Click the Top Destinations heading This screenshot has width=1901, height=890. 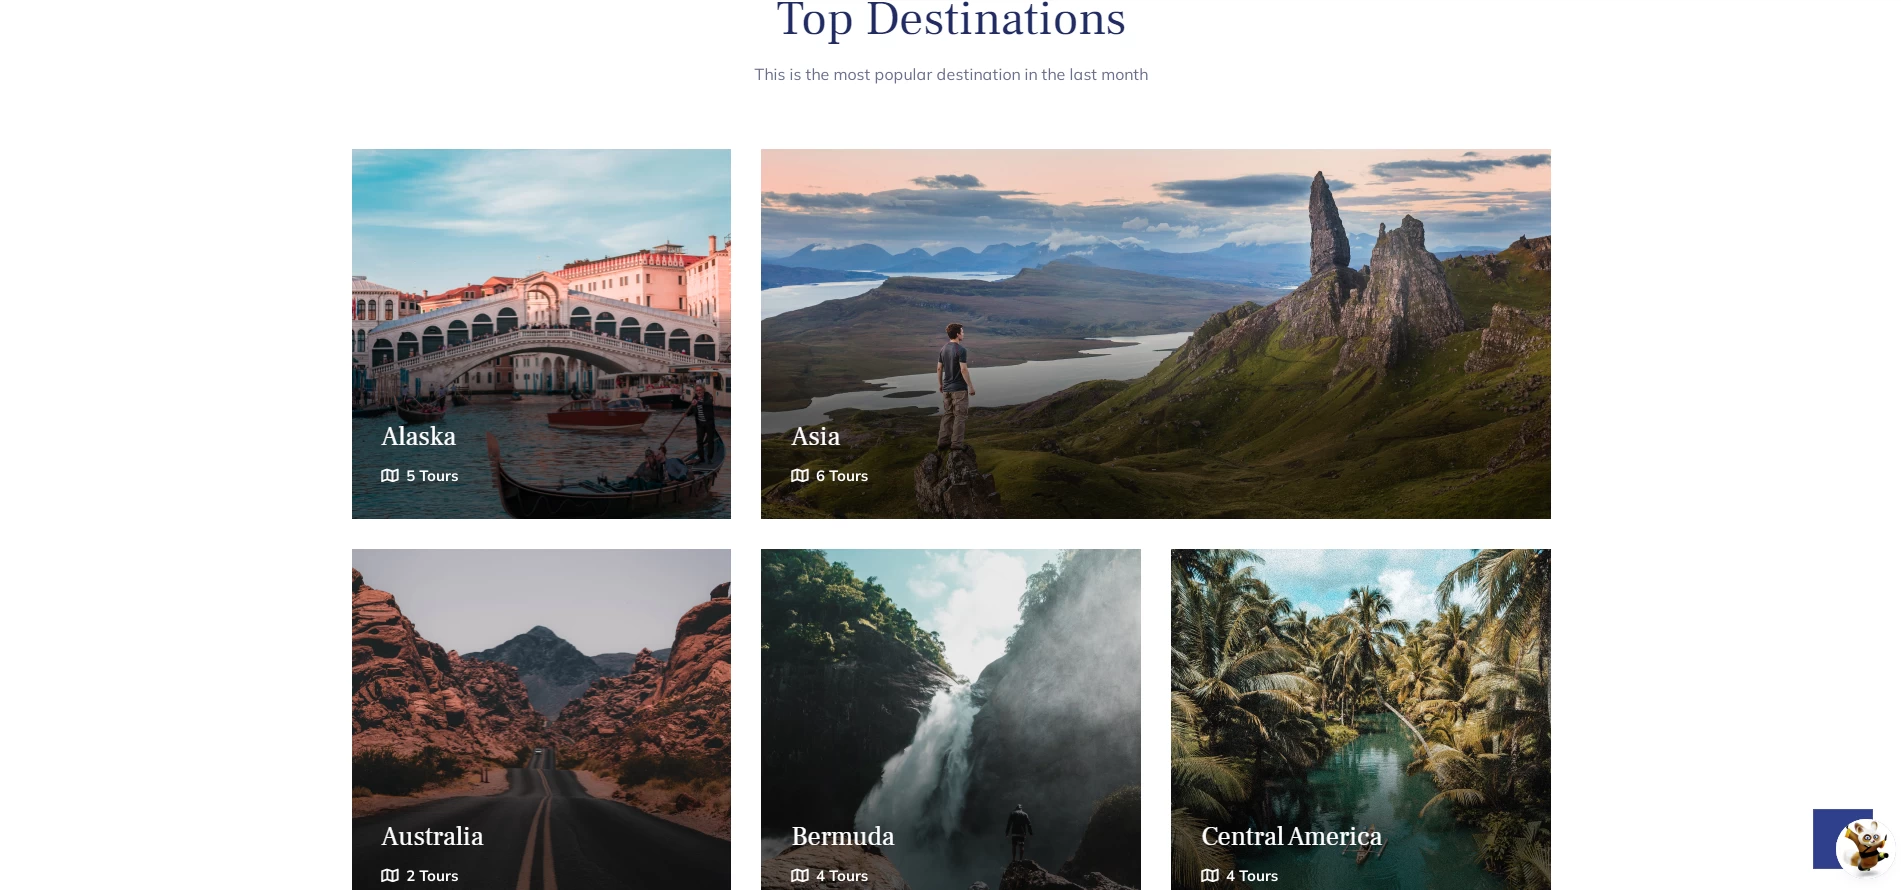951,19
